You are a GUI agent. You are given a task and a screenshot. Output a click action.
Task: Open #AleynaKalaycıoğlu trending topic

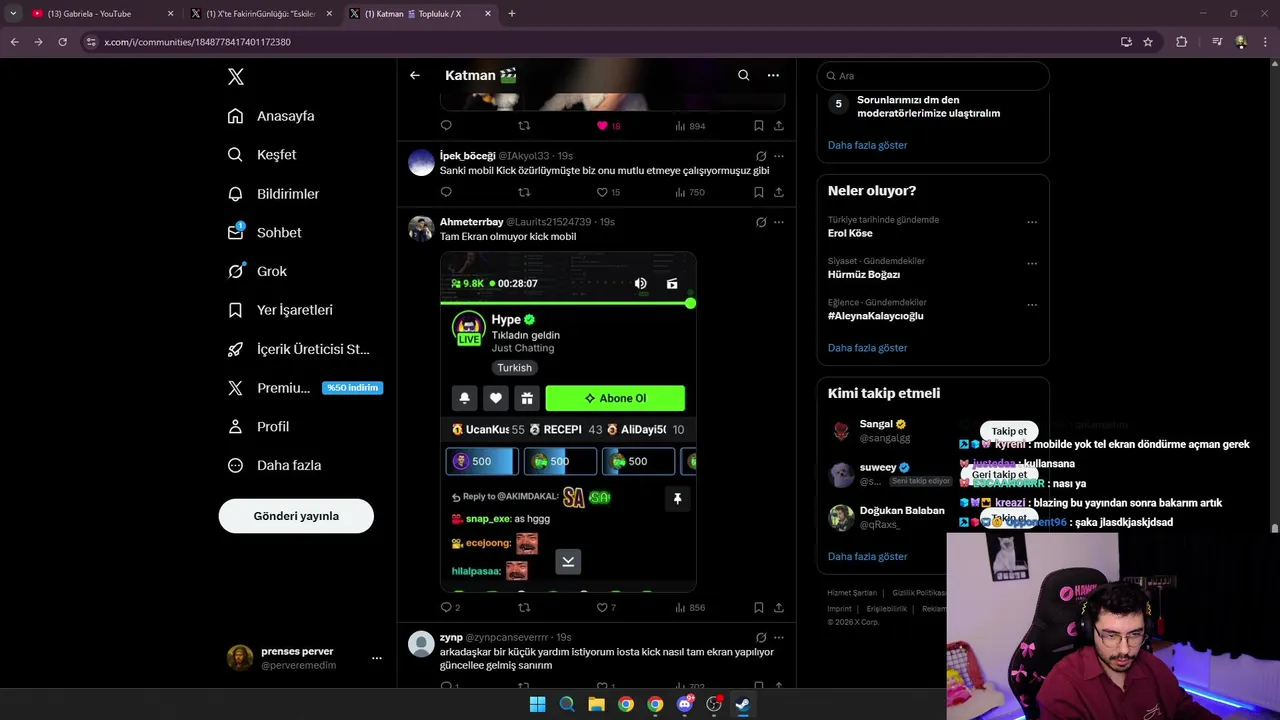tap(875, 316)
